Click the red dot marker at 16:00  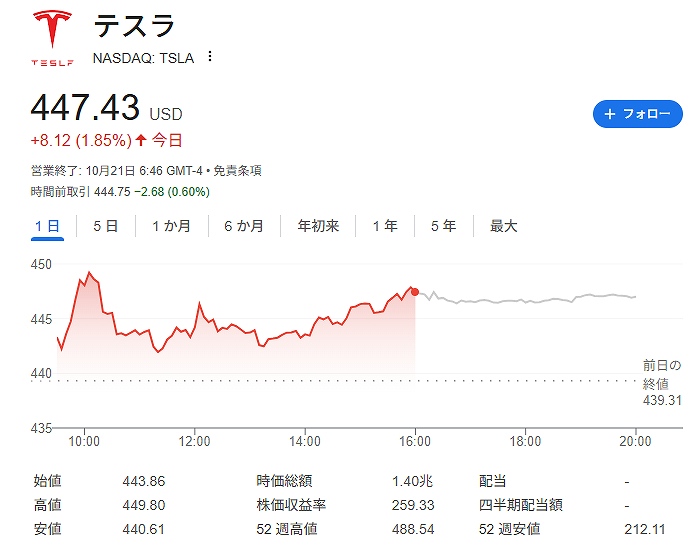click(415, 292)
